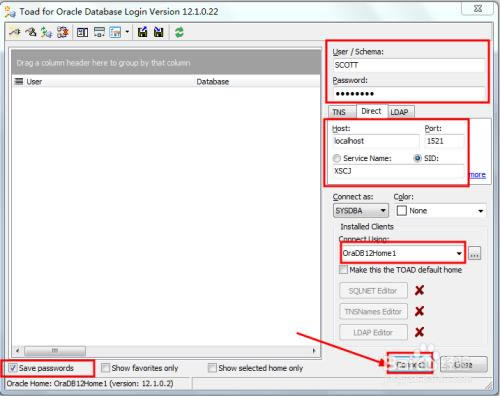Select the Service Name radio button
500x396 pixels.
coord(337,158)
